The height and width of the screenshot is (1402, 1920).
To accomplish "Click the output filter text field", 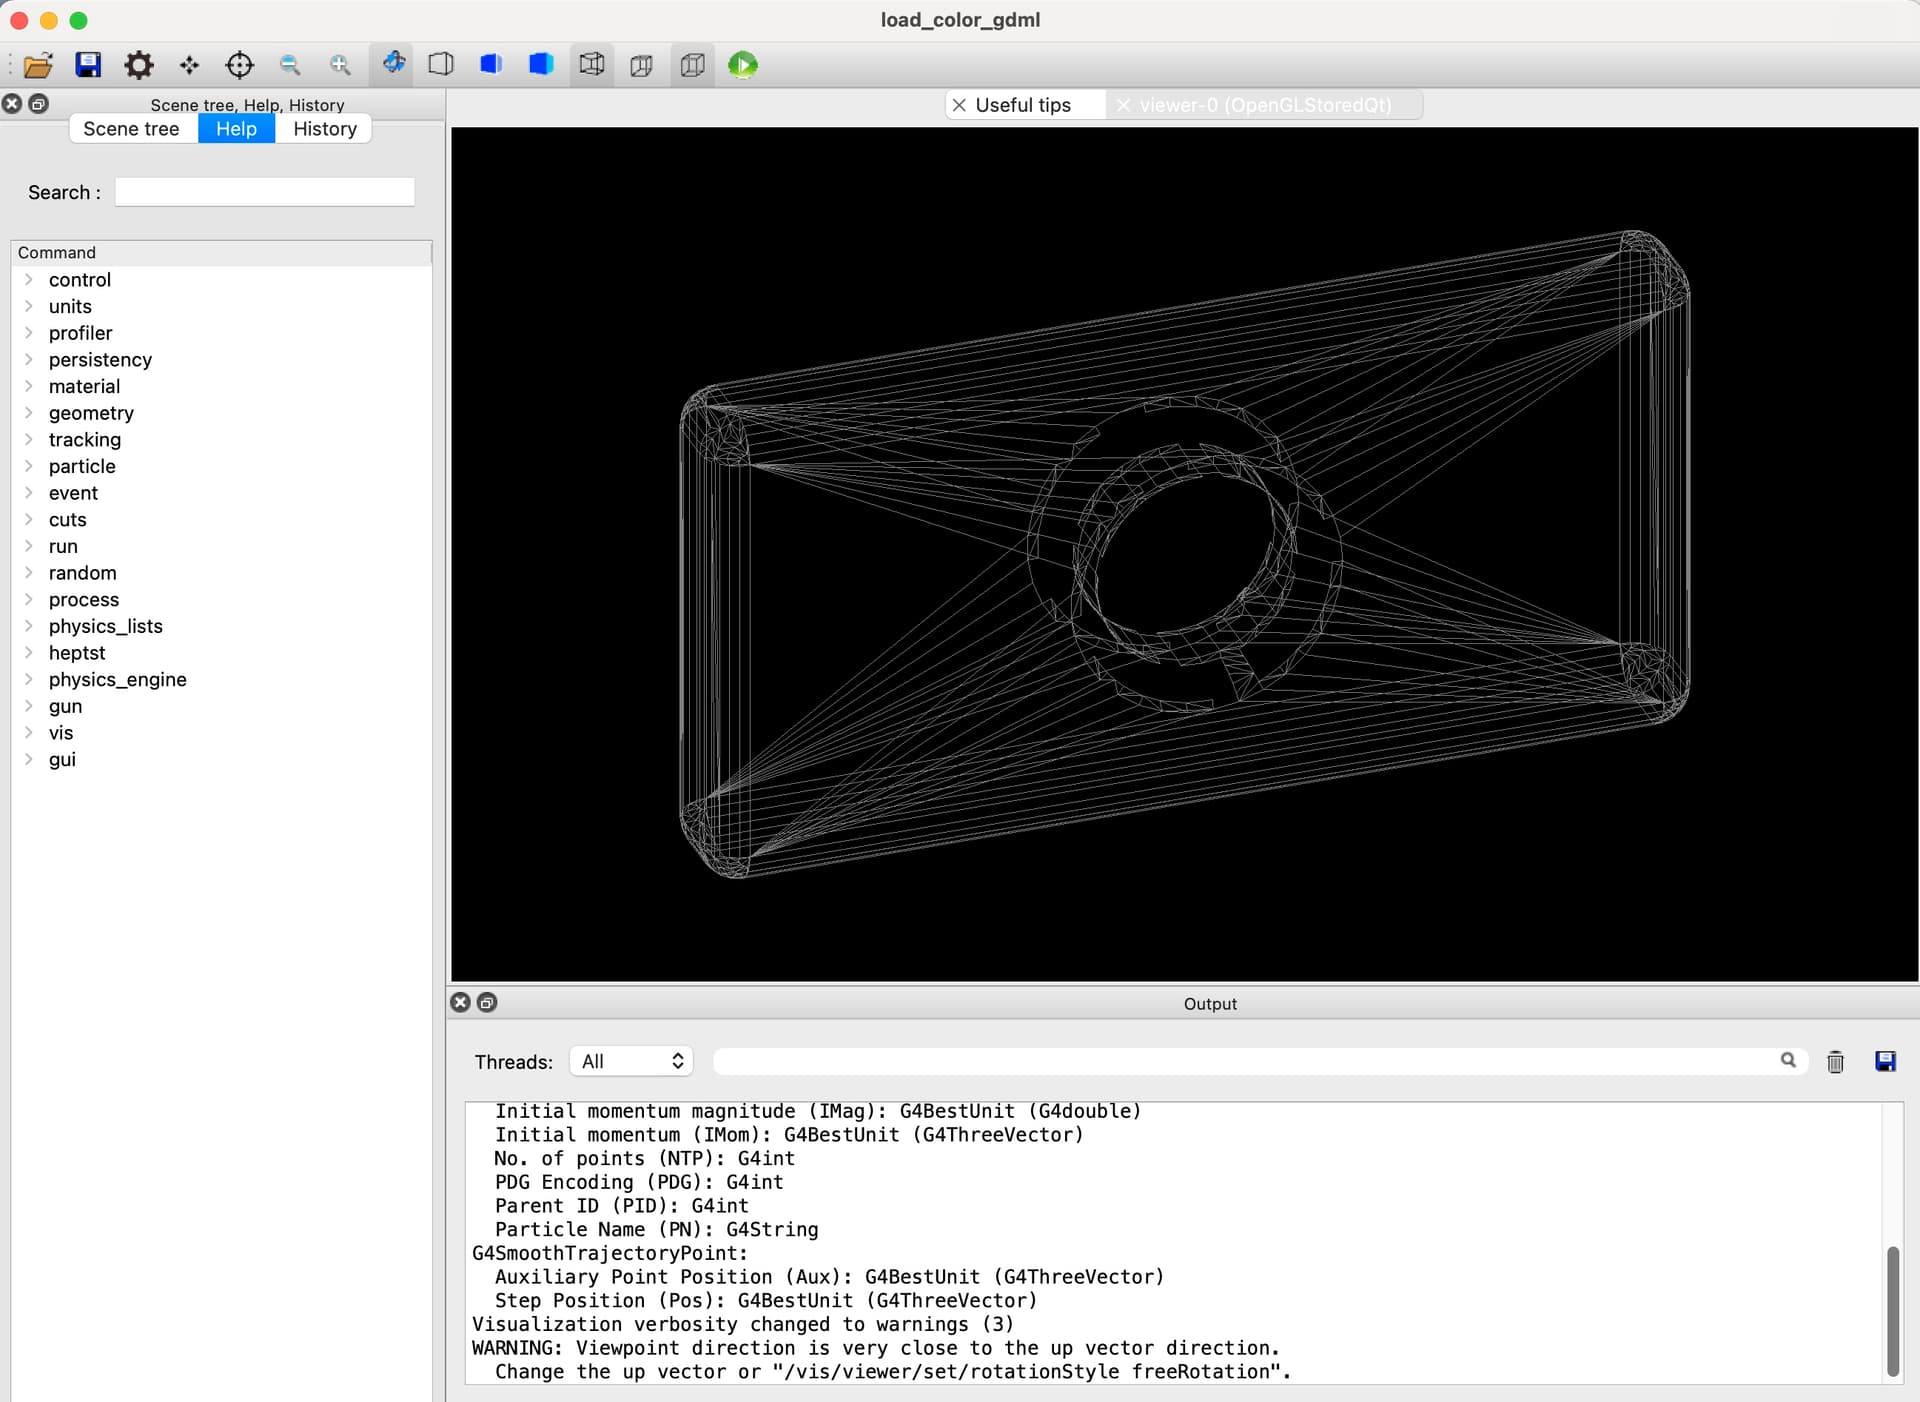I will pyautogui.click(x=1245, y=1061).
